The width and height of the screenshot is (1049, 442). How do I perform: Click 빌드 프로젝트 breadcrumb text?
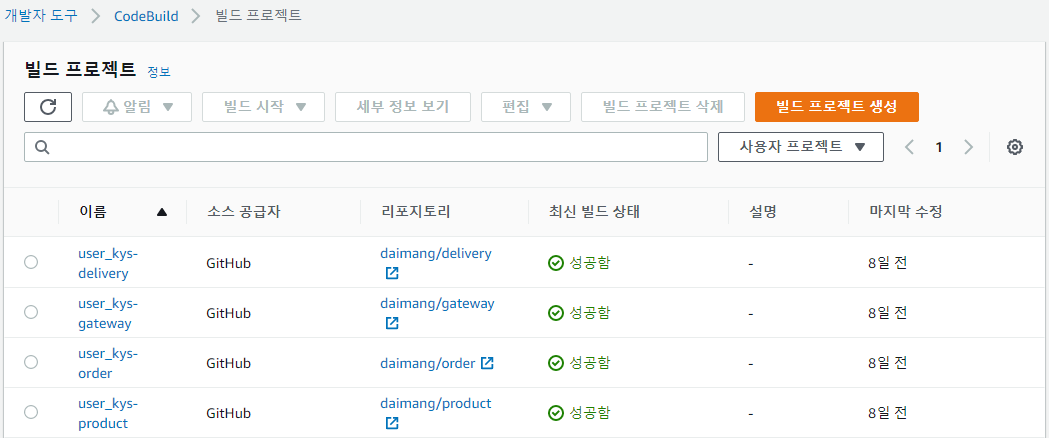click(x=259, y=16)
